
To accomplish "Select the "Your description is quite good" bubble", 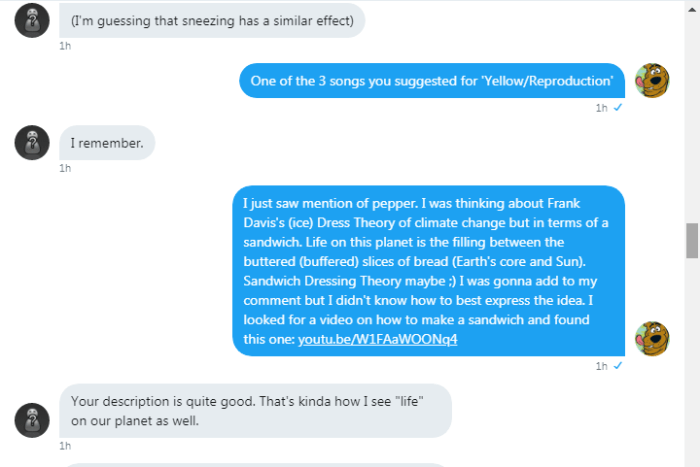I will click(x=255, y=410).
